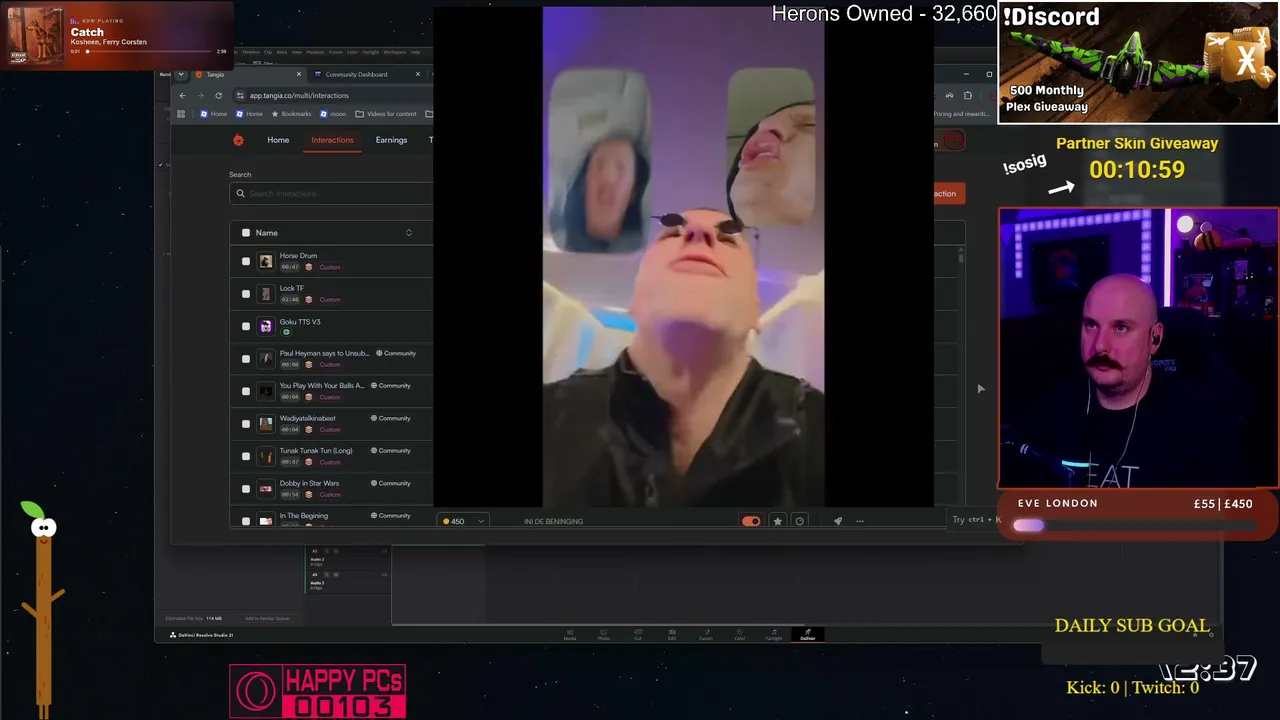Toggle the In The Begining interaction switch
The width and height of the screenshot is (1280, 720).
[x=751, y=521]
